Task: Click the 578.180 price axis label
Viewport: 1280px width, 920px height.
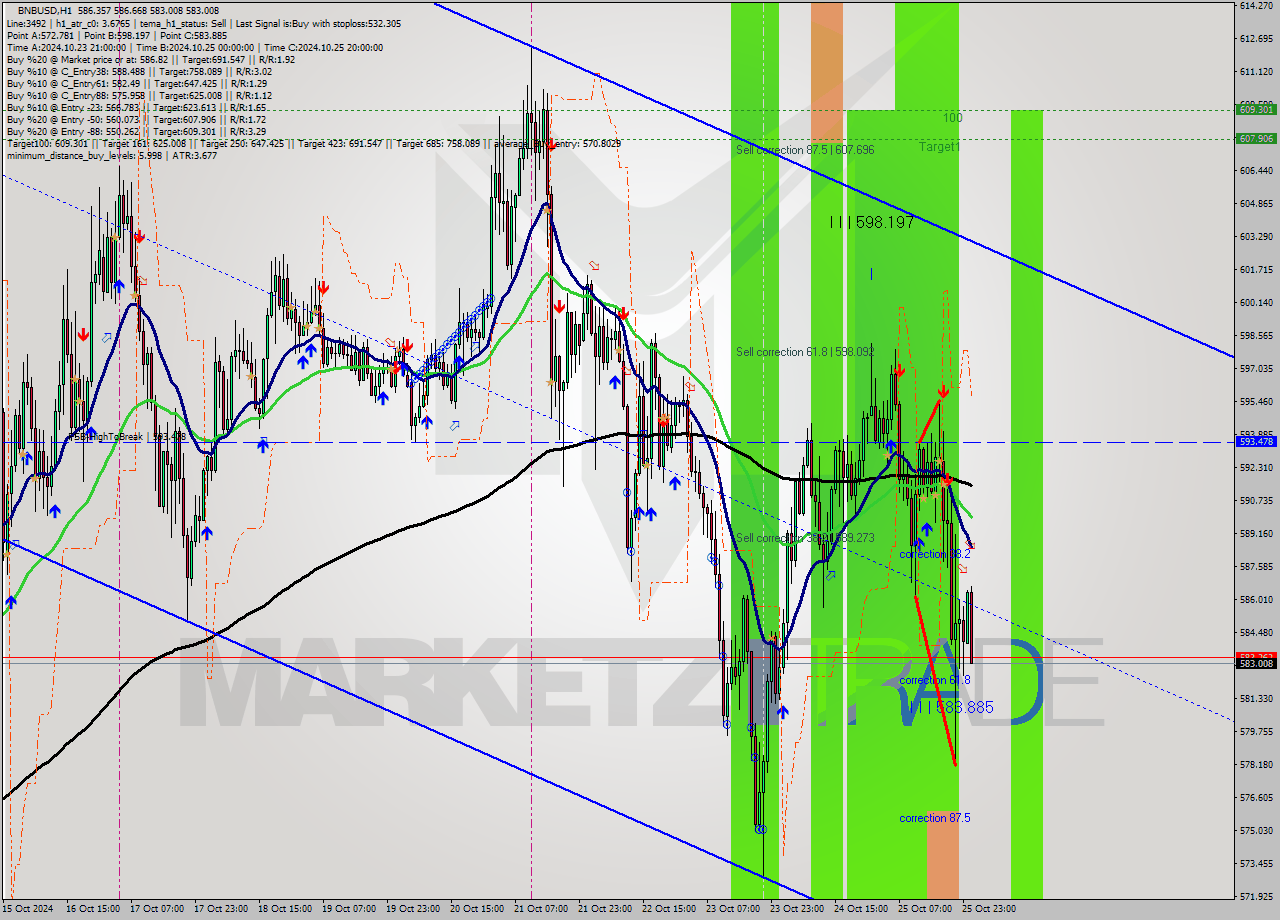Action: click(1256, 764)
